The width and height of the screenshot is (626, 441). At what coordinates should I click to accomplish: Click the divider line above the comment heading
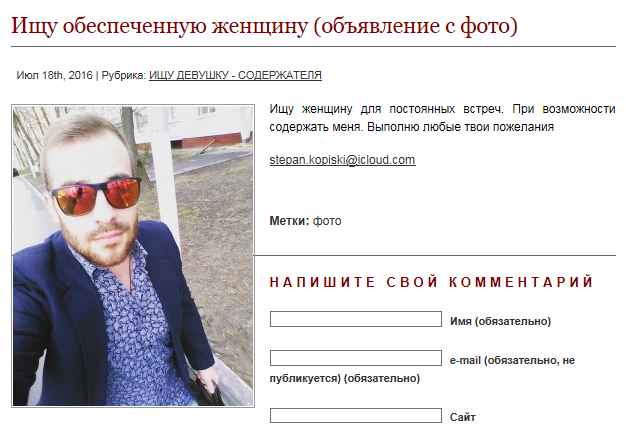coord(435,255)
